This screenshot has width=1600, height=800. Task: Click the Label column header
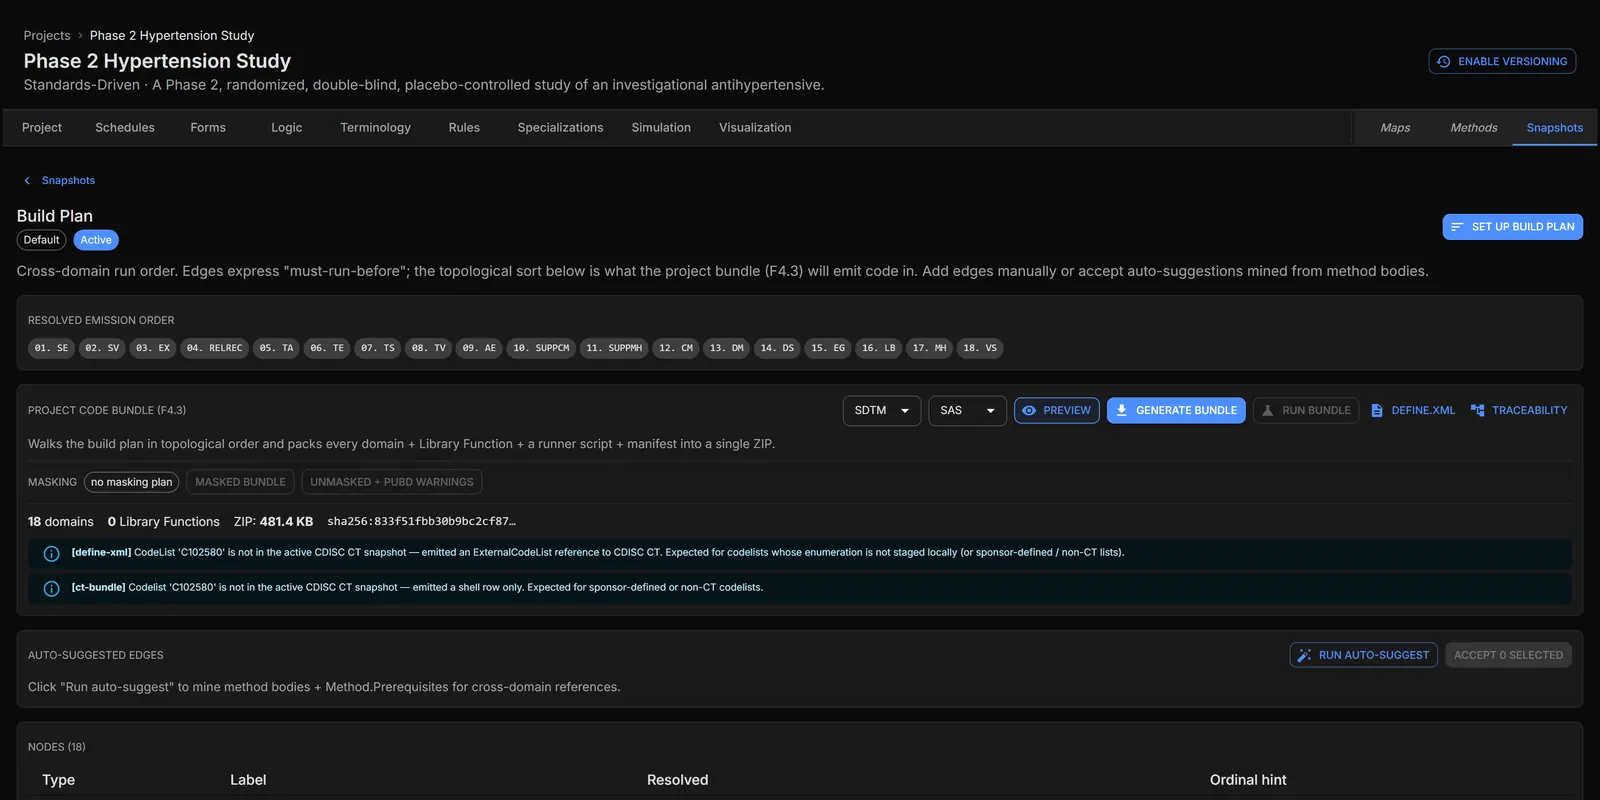(x=248, y=780)
